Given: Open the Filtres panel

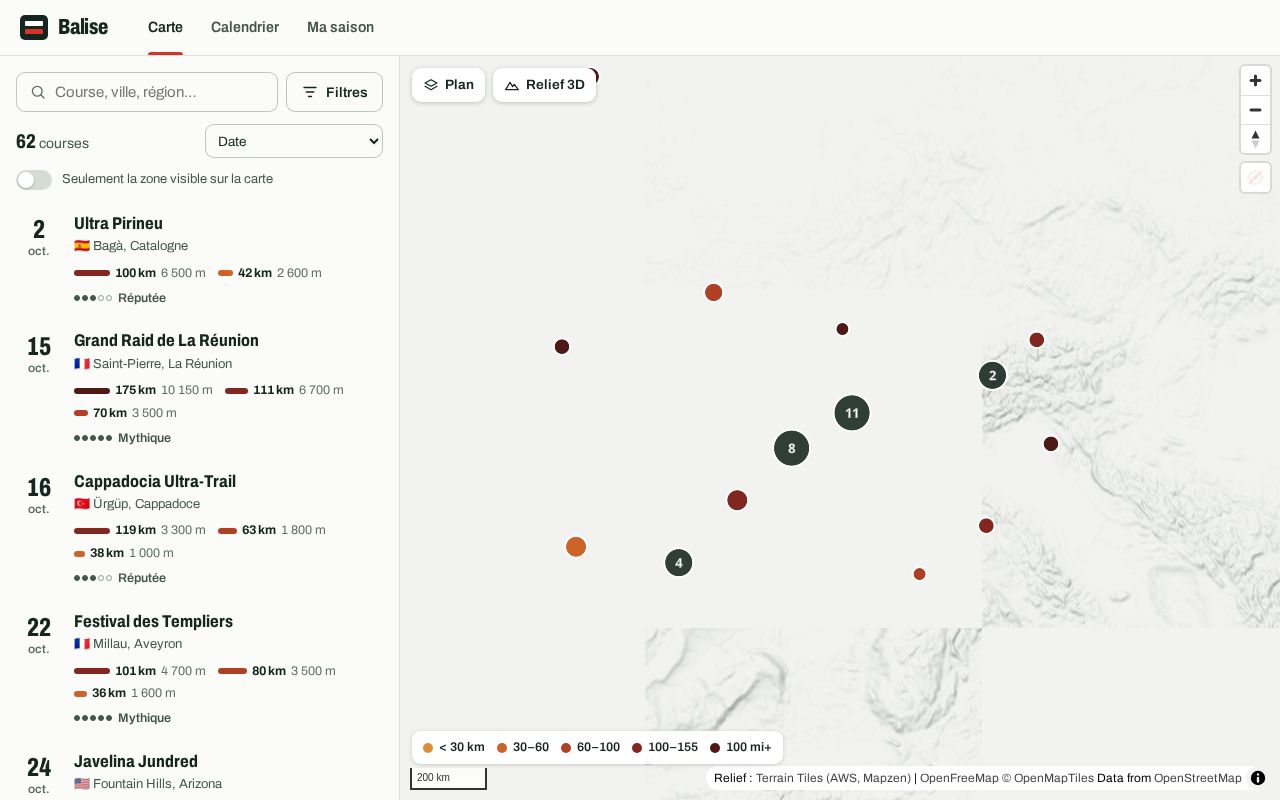Looking at the screenshot, I should (334, 92).
